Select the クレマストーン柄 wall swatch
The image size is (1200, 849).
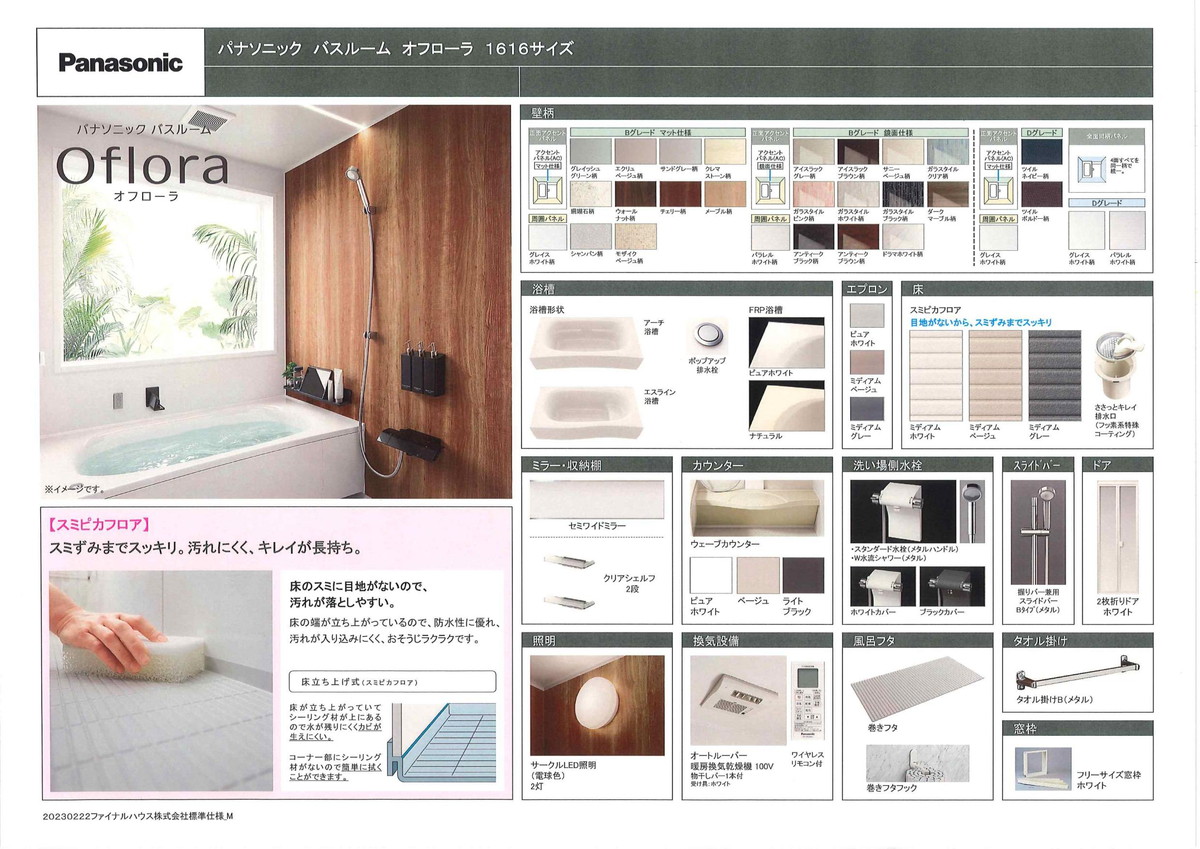(724, 151)
